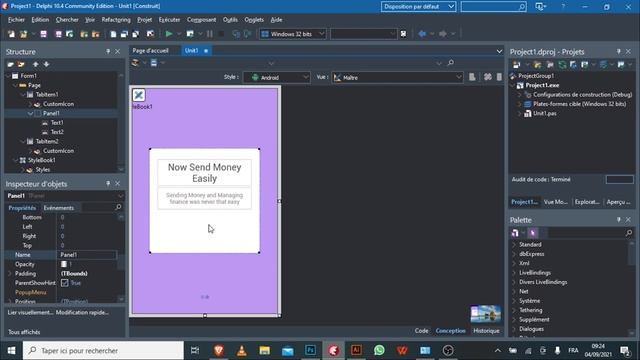Screen dimensions: 640x360
Task: Switch to the Historique tab
Action: [487, 331]
